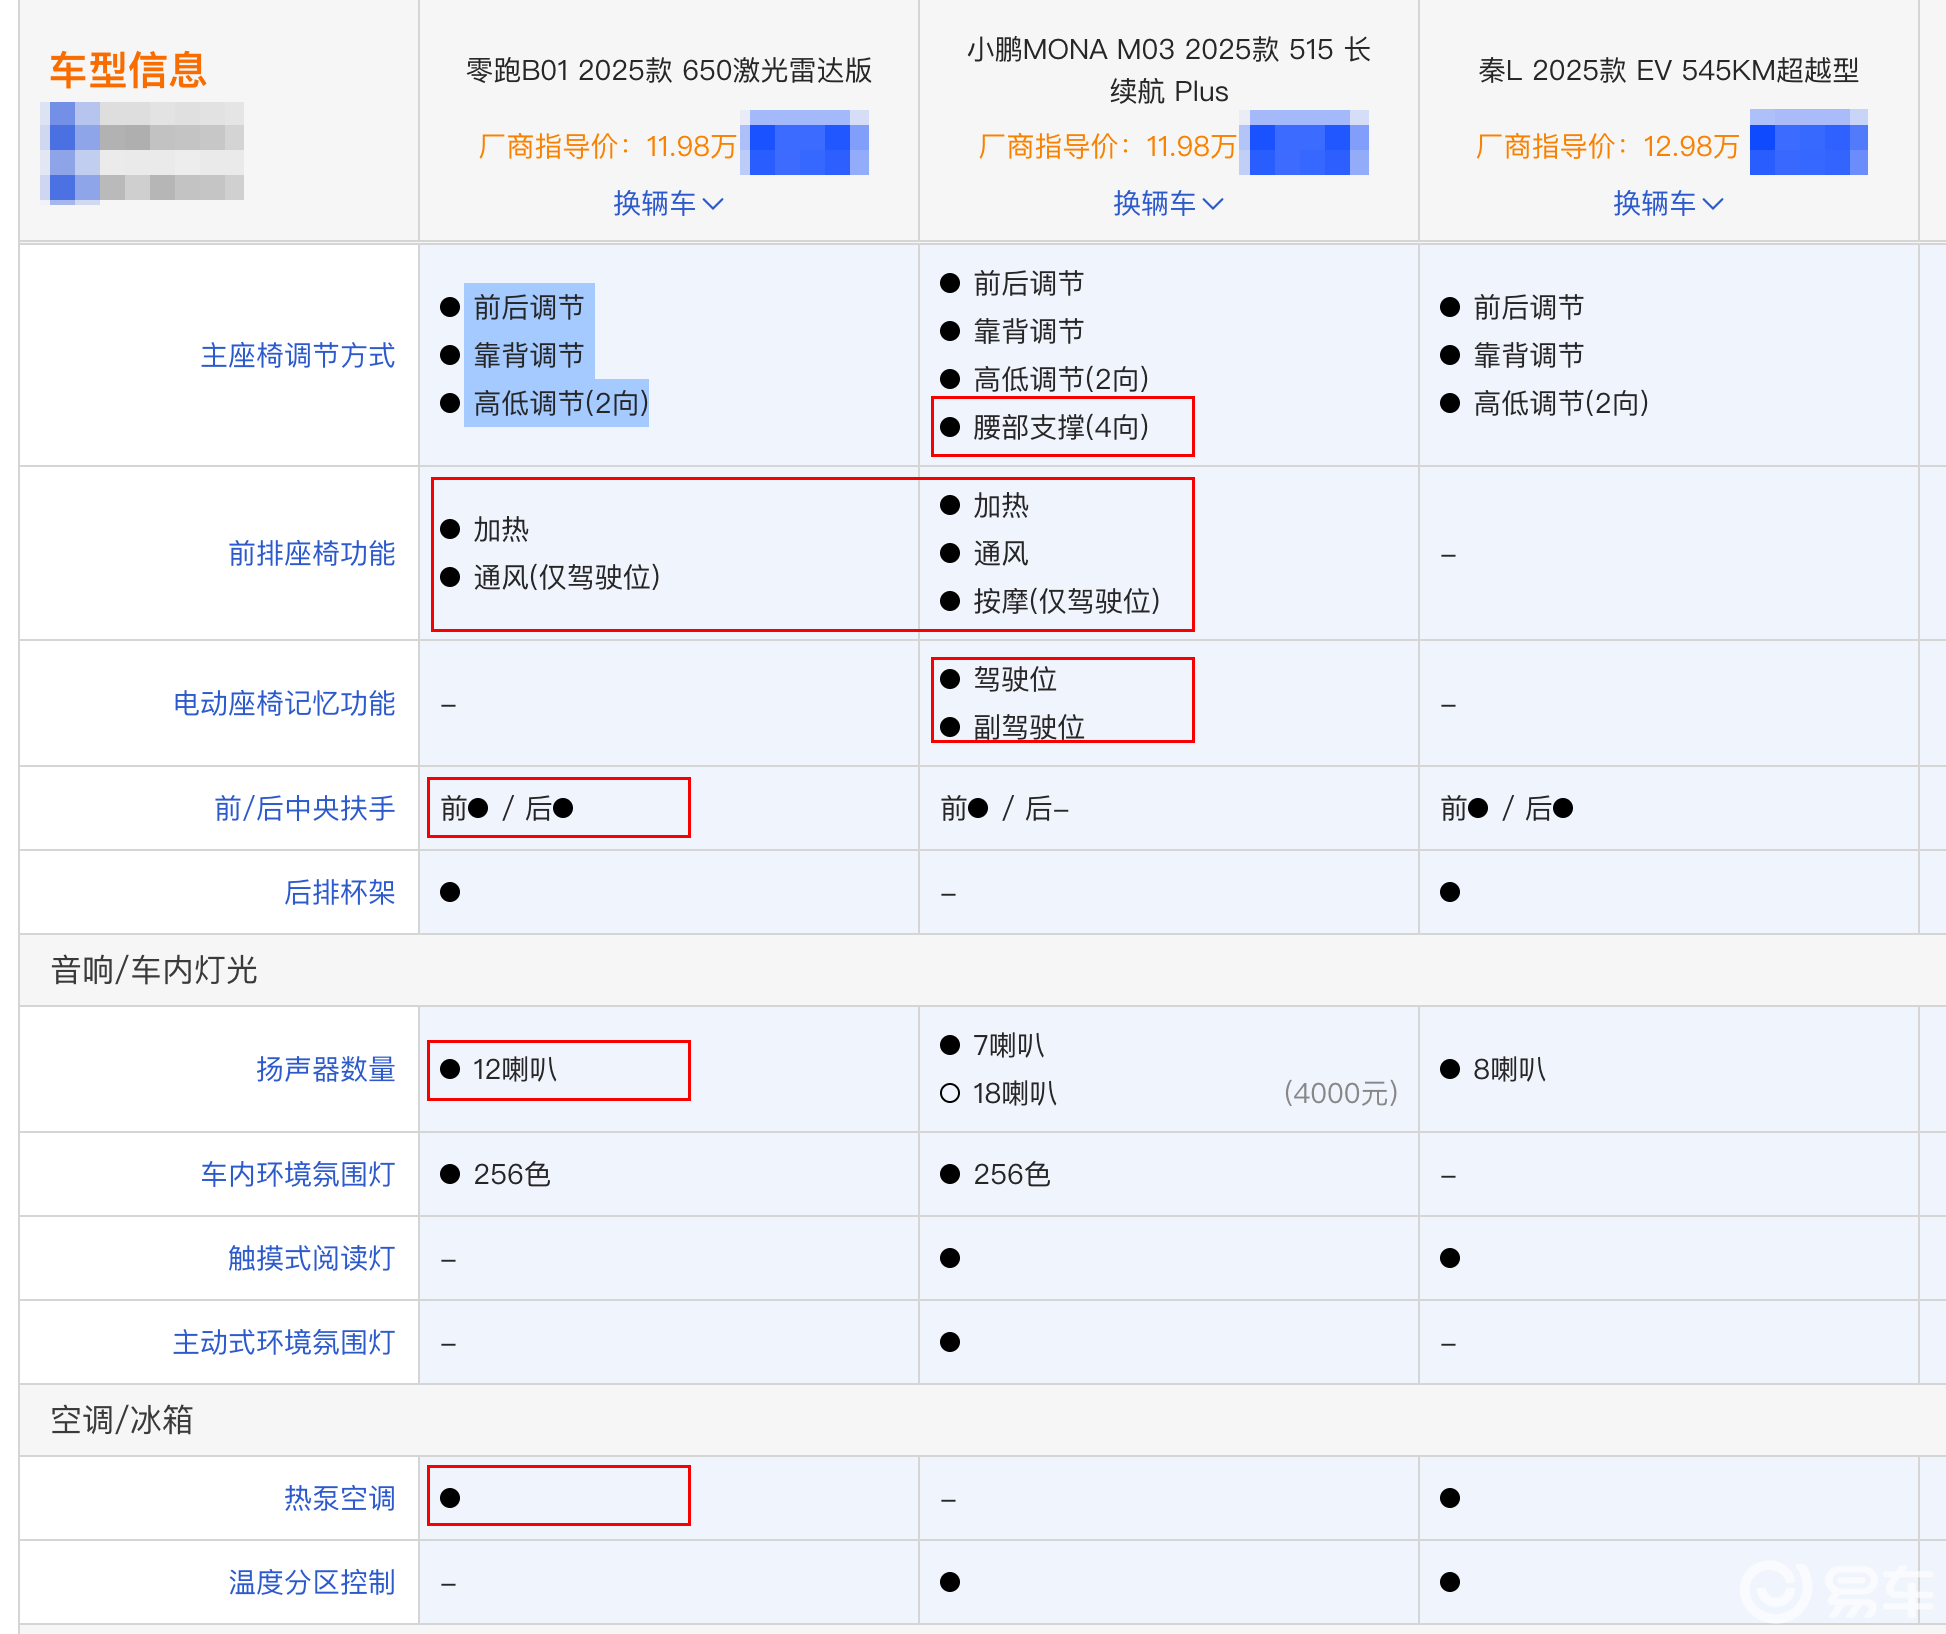The image size is (1946, 1634).
Task: Click the 音响/车内灯光 section header
Action: (x=154, y=970)
